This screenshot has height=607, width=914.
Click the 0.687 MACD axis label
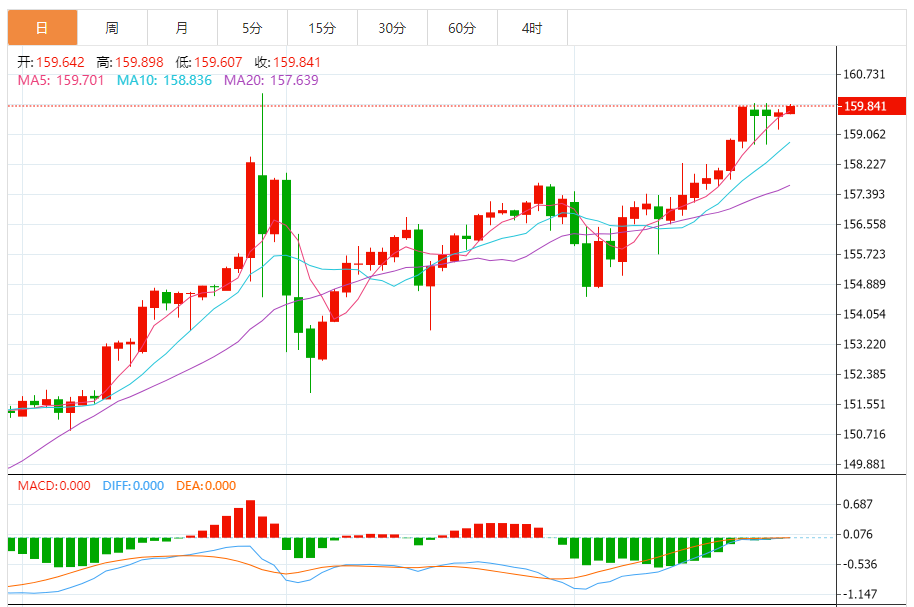[x=858, y=504]
